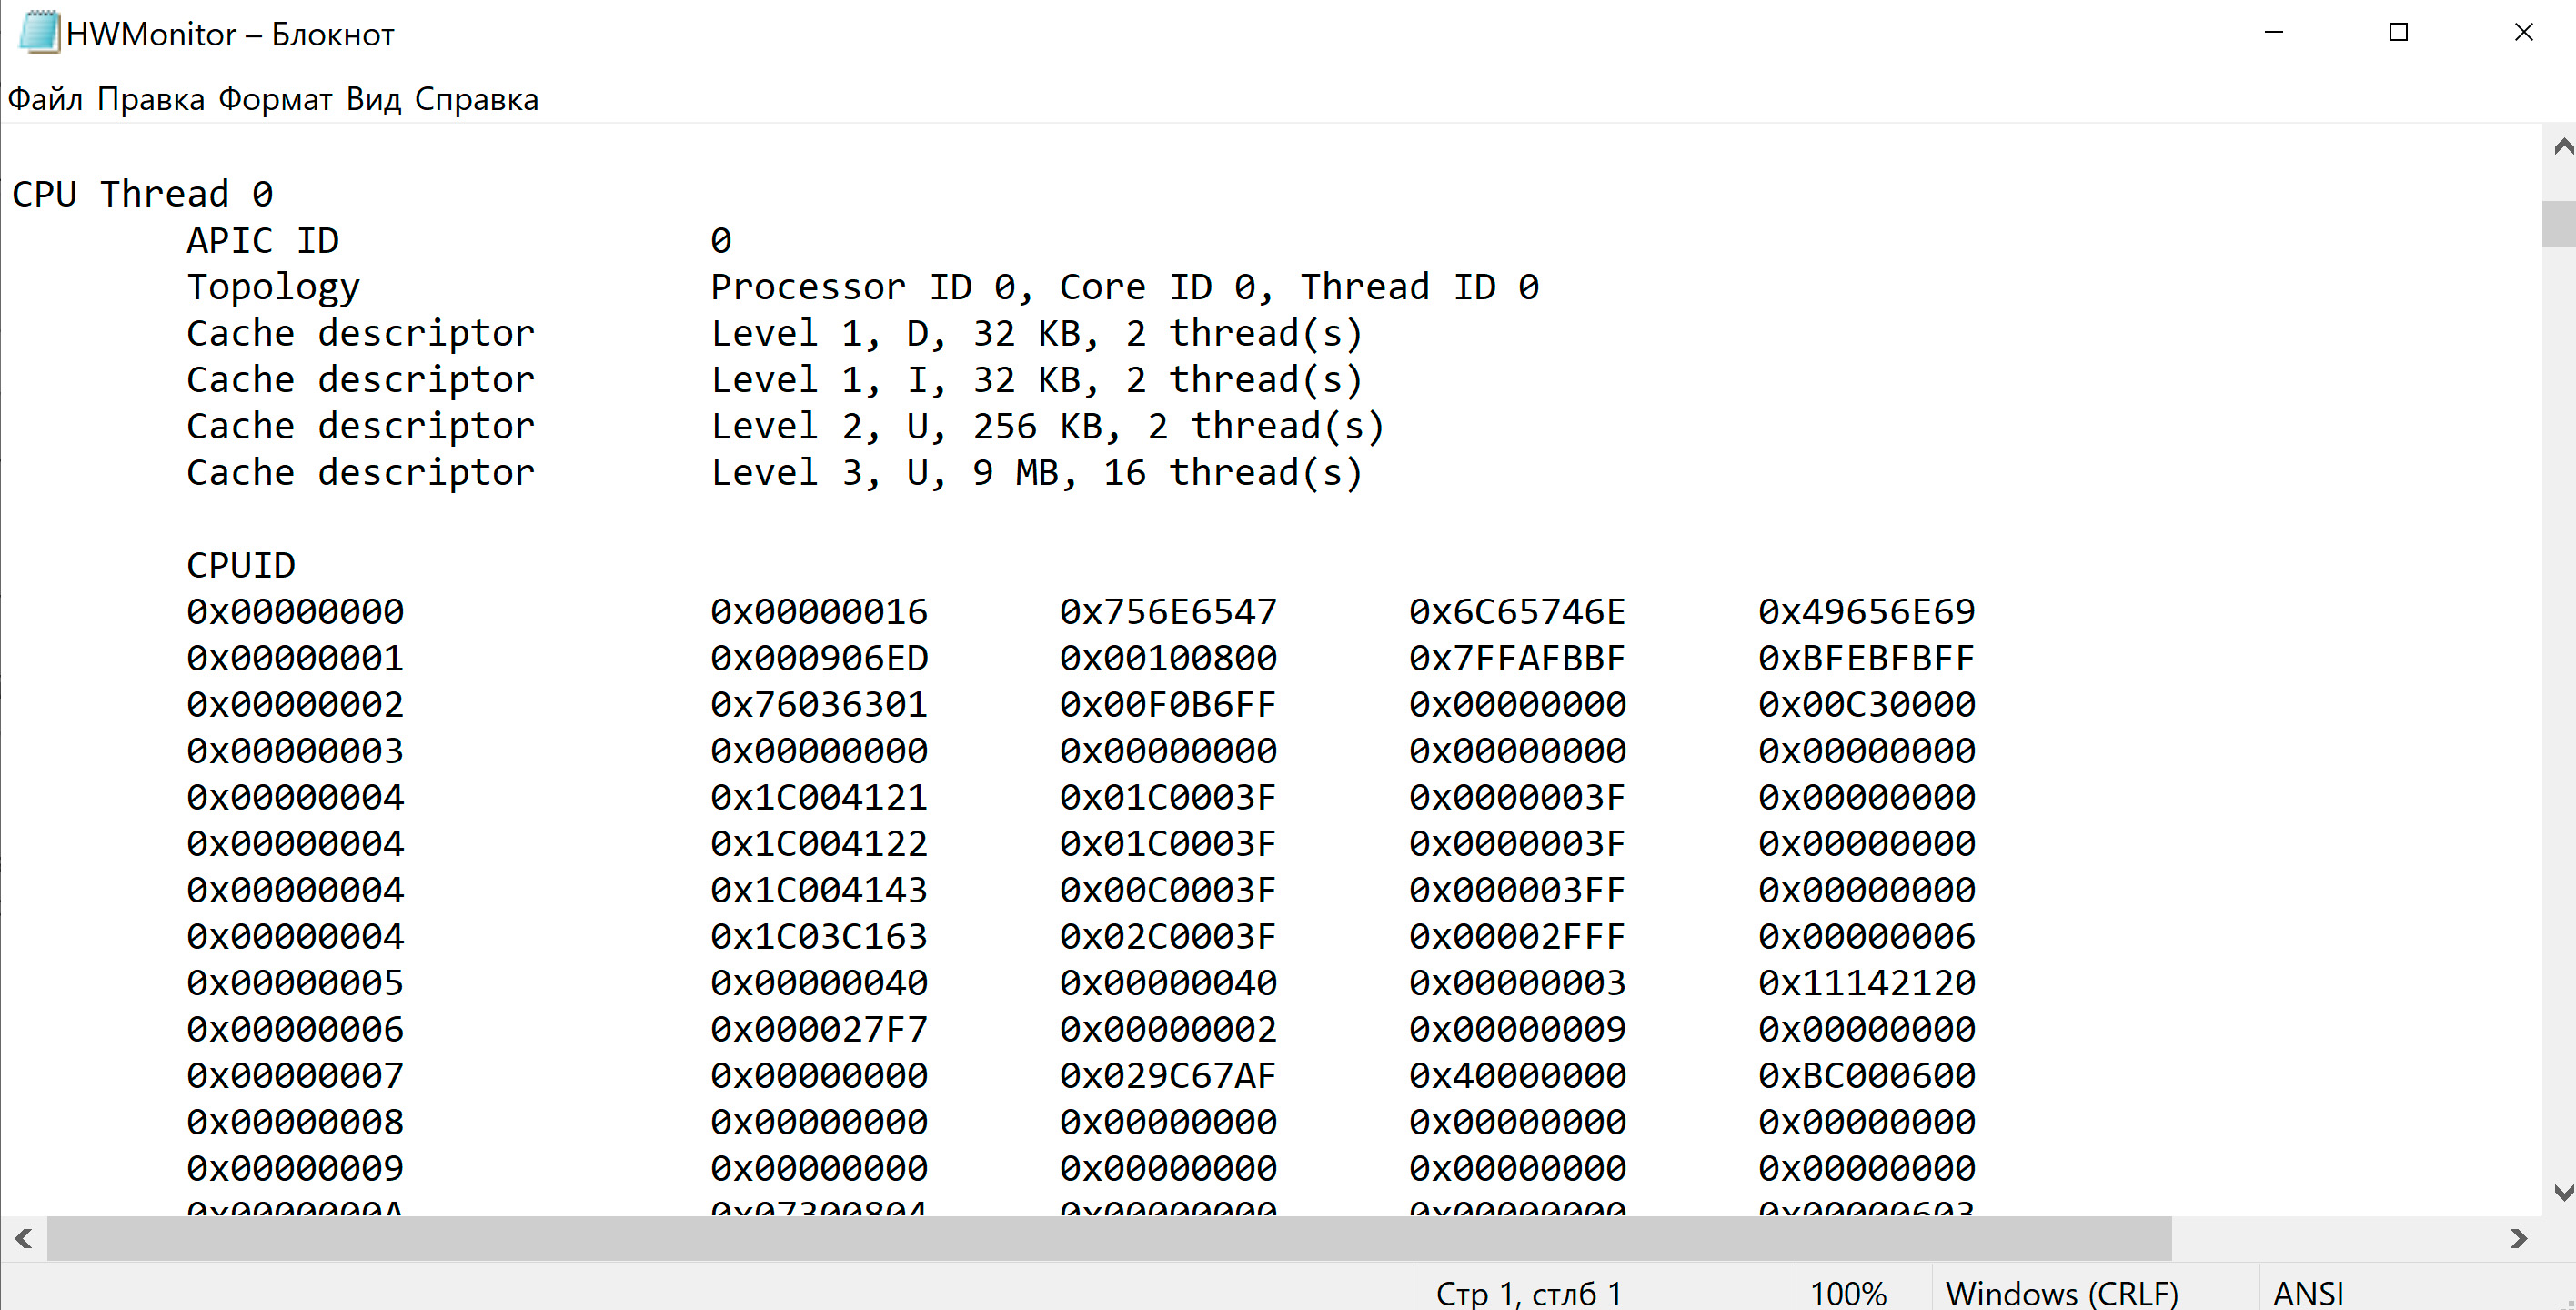Click the leaf index 0x00000006 in first column

(295, 1029)
